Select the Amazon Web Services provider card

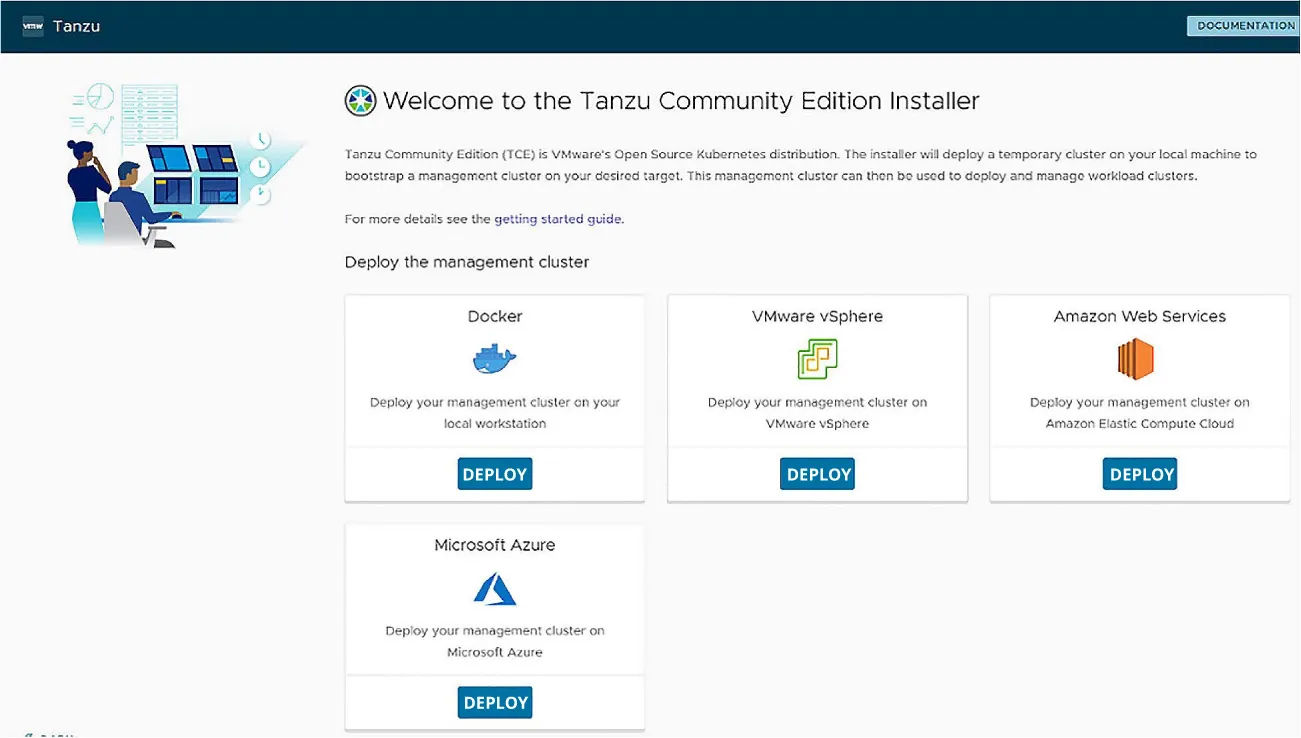click(x=1140, y=397)
